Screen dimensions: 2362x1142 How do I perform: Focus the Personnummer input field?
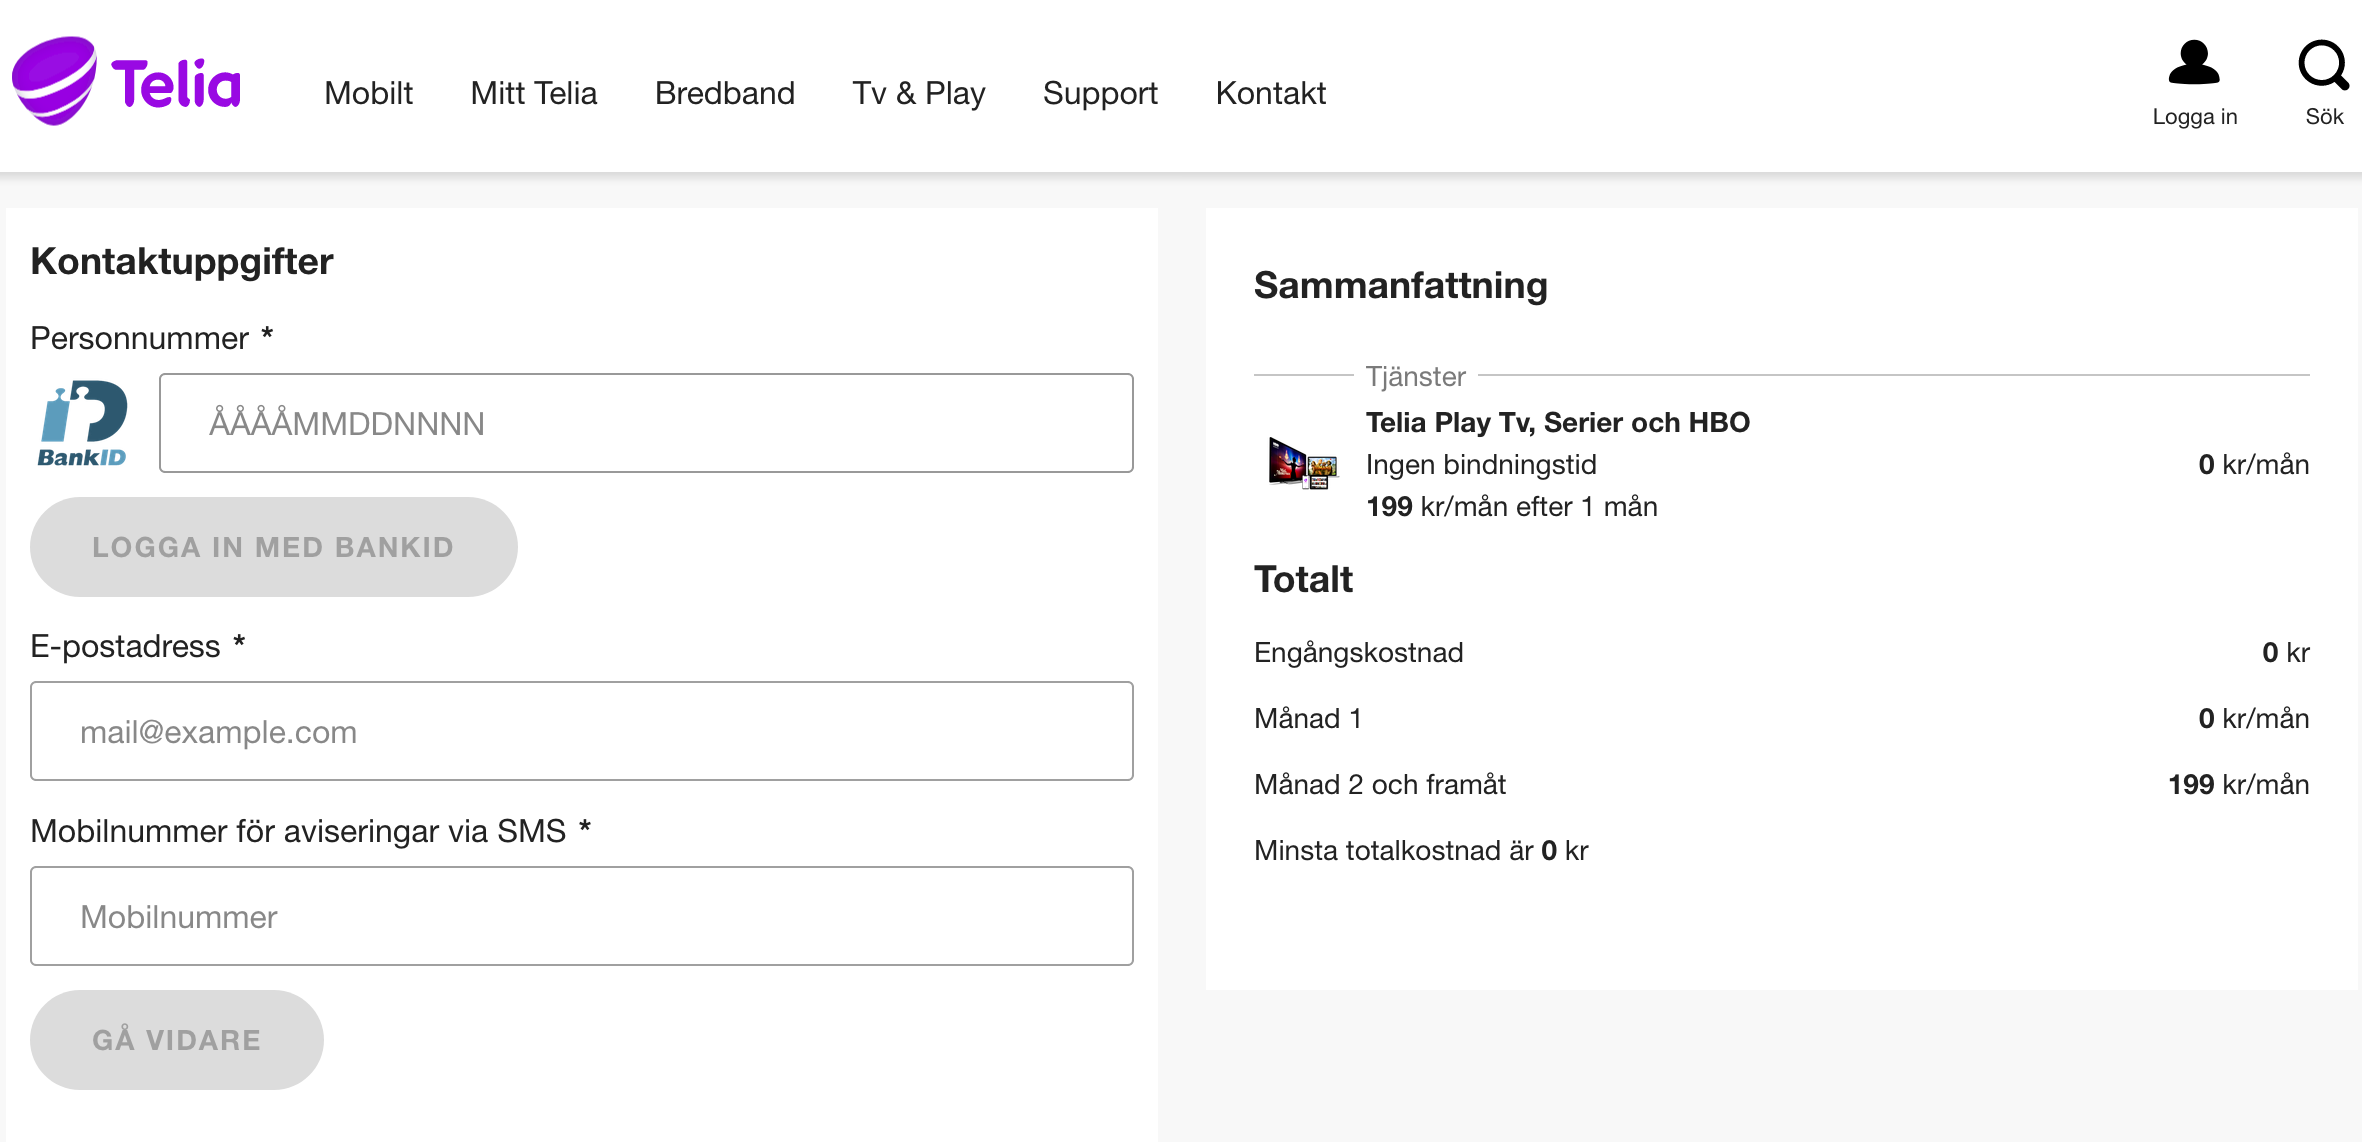(645, 423)
